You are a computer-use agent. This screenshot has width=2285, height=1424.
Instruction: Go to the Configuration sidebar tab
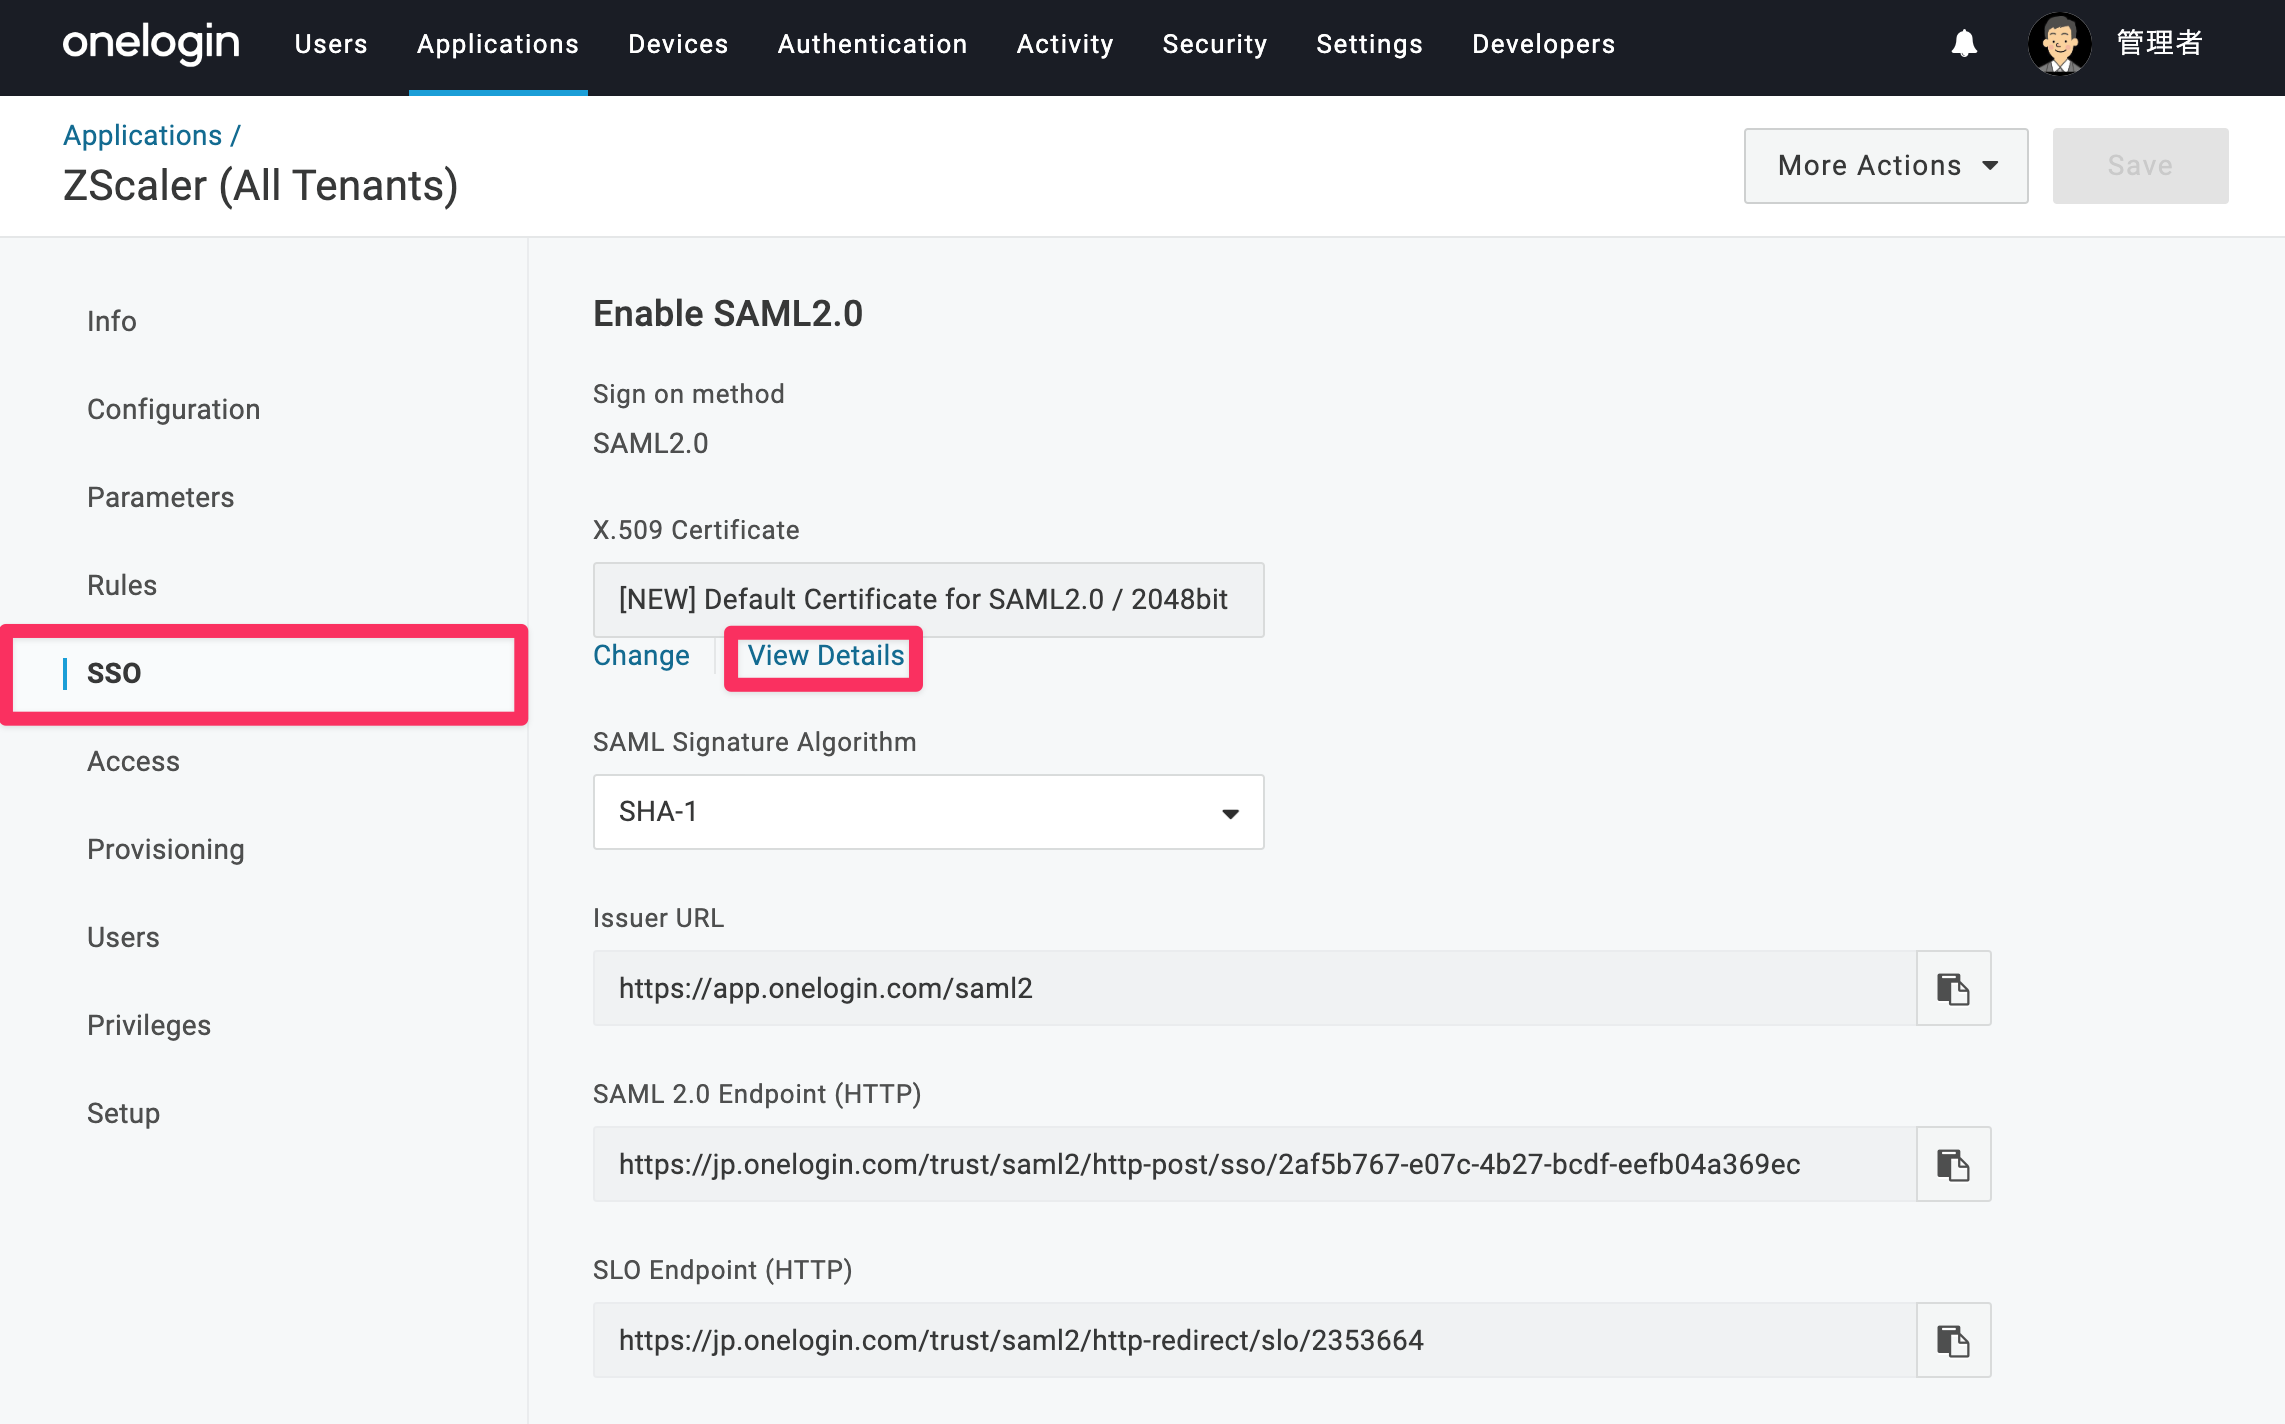point(174,409)
